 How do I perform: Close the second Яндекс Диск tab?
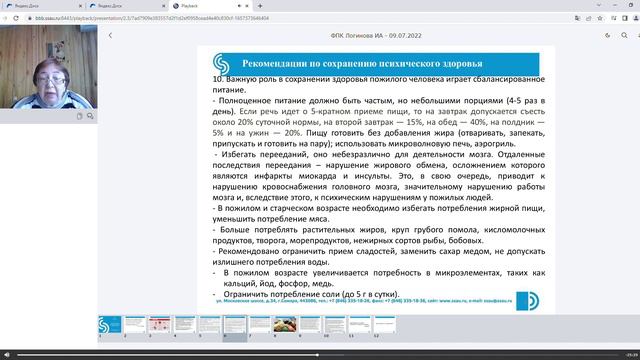(164, 6)
